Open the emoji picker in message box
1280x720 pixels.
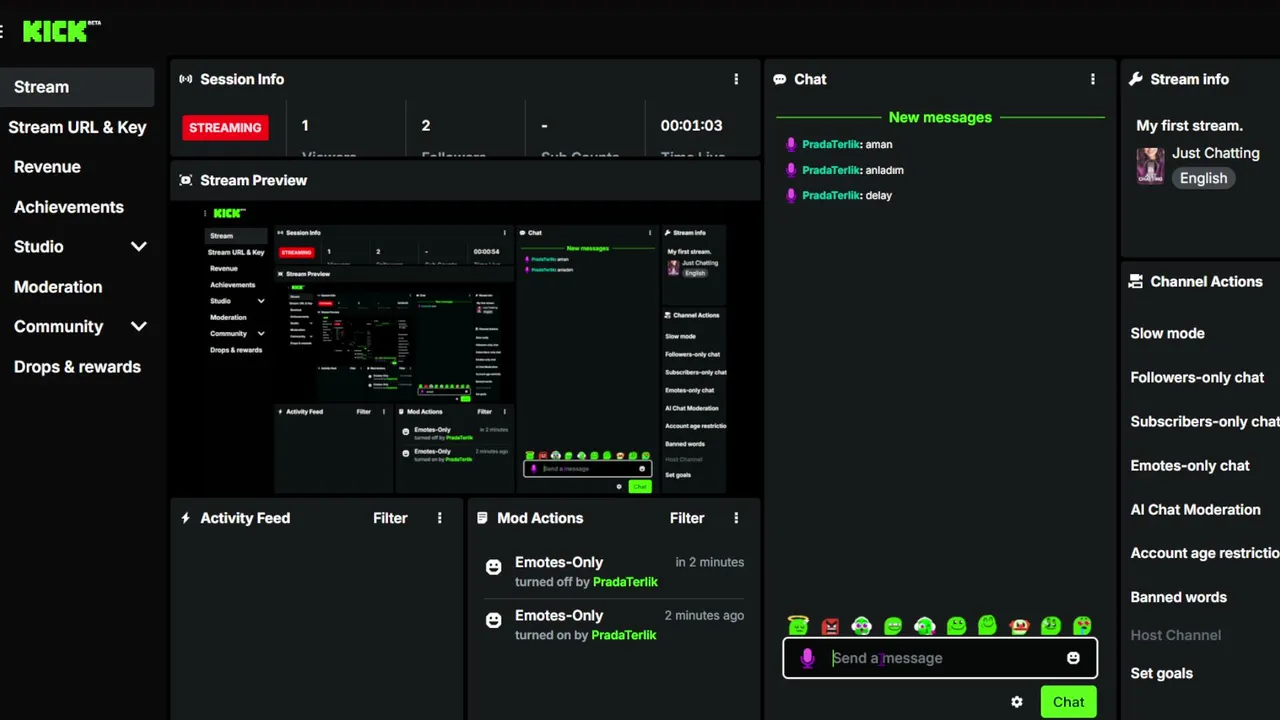[x=1073, y=658]
